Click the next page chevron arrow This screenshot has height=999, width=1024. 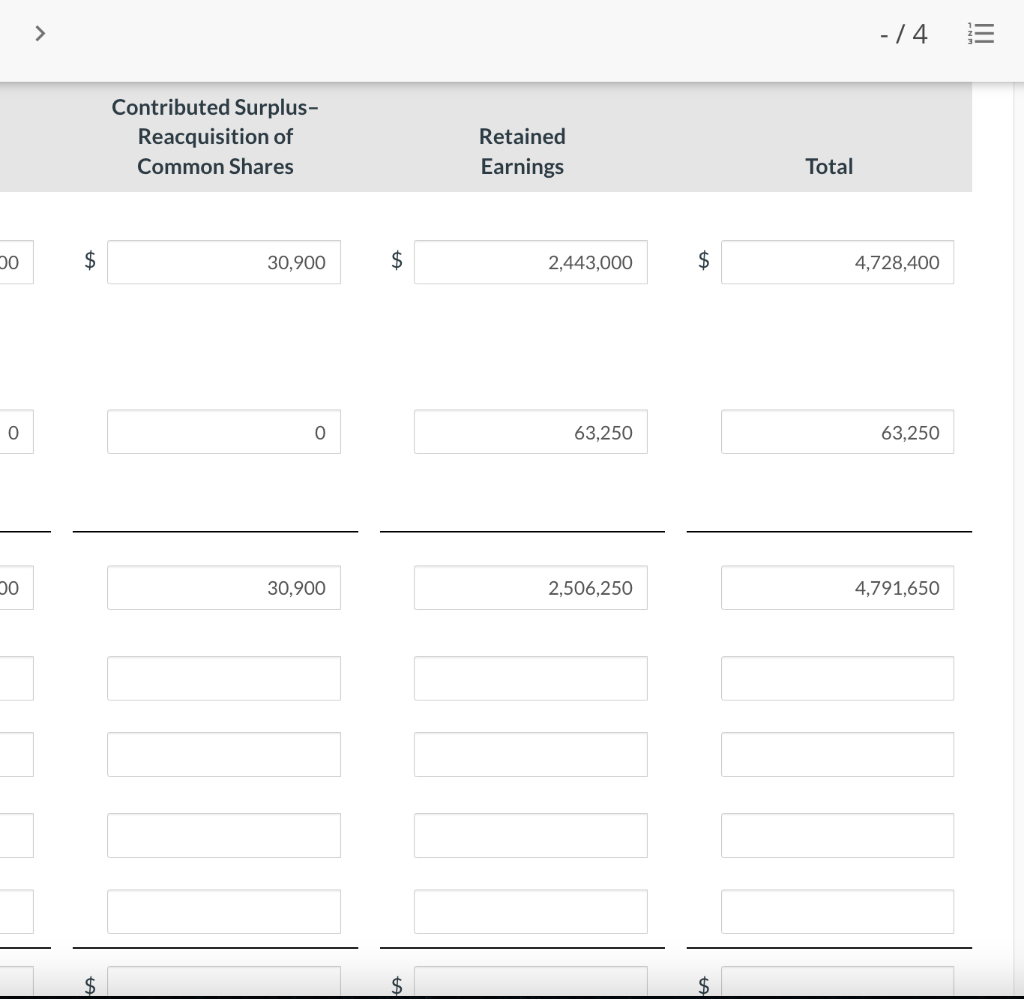click(x=40, y=33)
